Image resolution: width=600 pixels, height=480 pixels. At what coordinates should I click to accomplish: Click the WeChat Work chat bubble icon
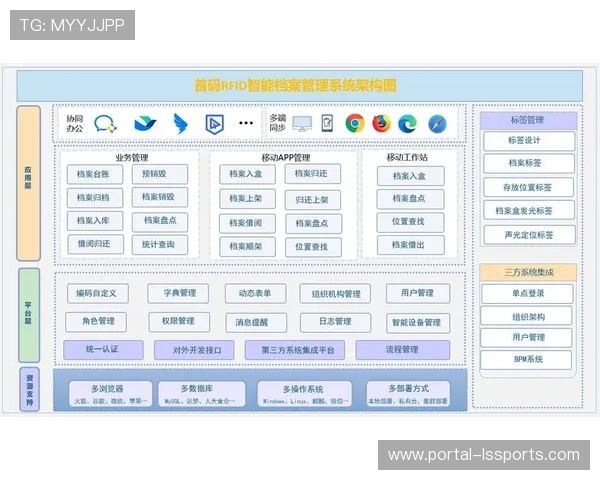pyautogui.click(x=105, y=124)
